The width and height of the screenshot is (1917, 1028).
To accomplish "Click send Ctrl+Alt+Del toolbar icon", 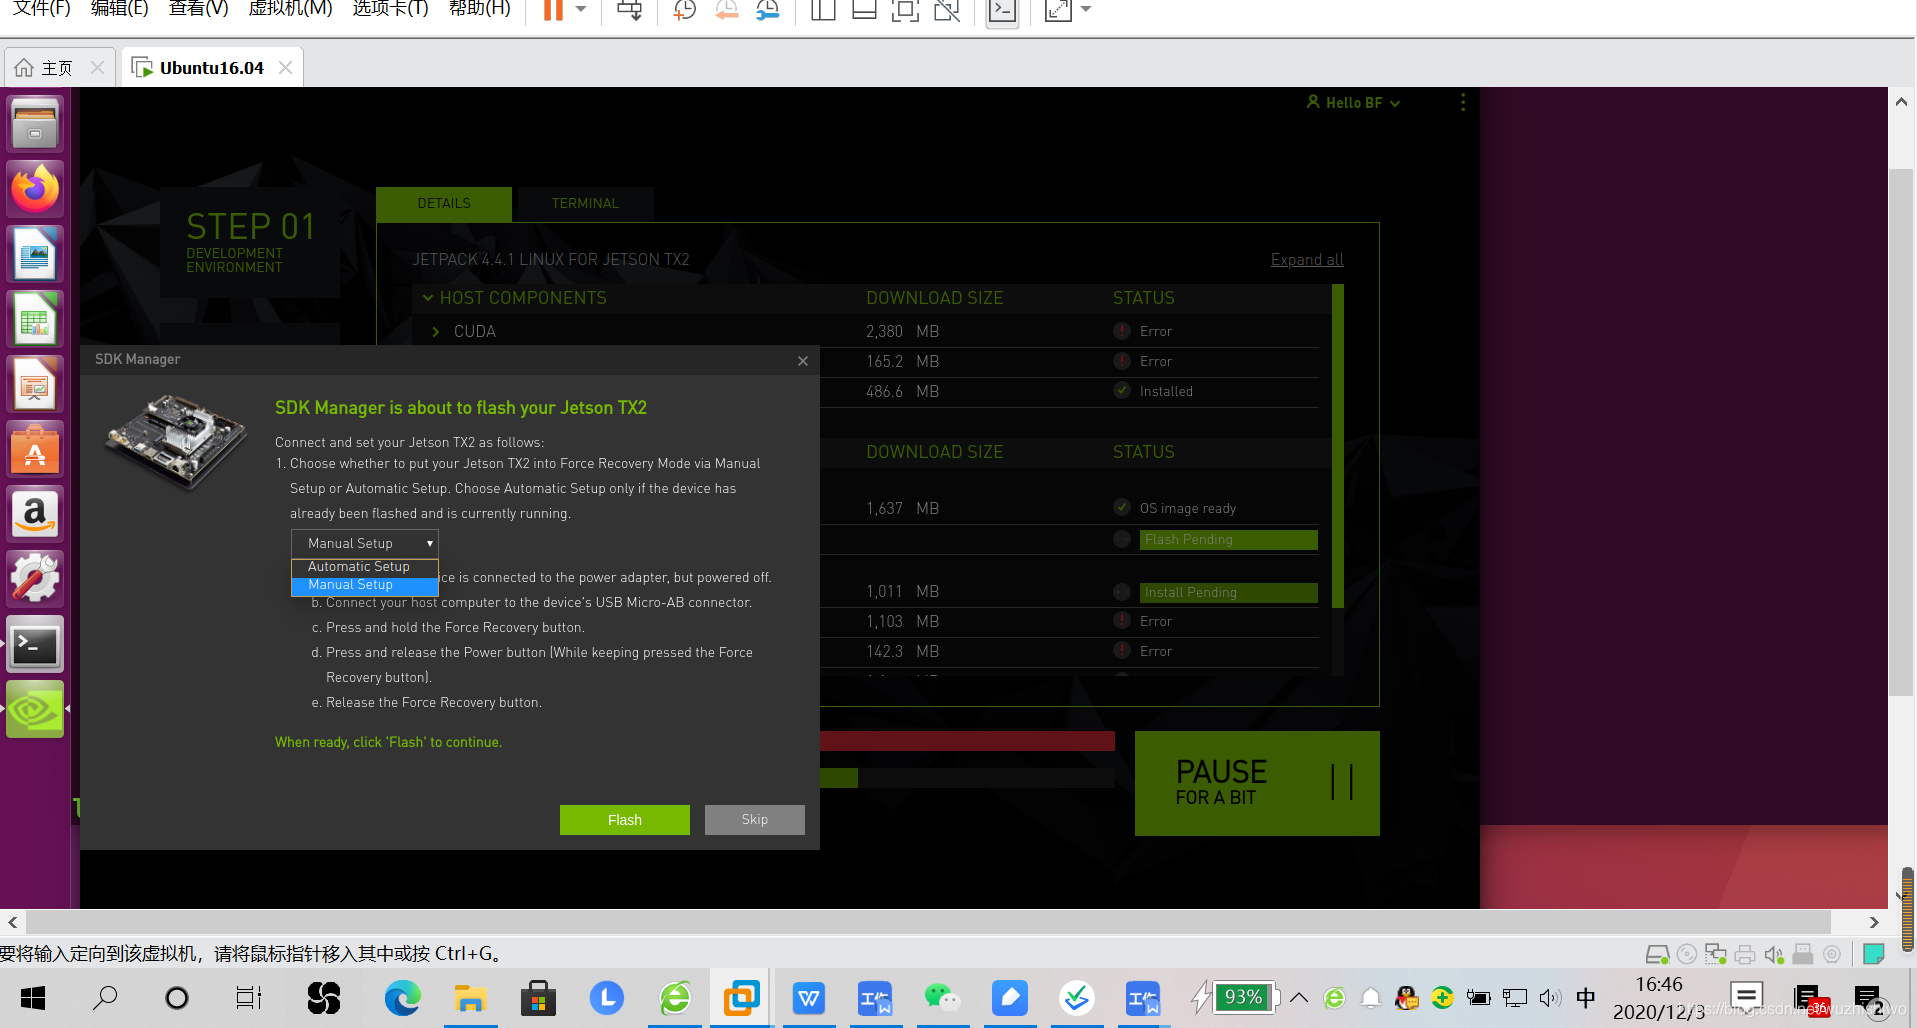I will [629, 10].
